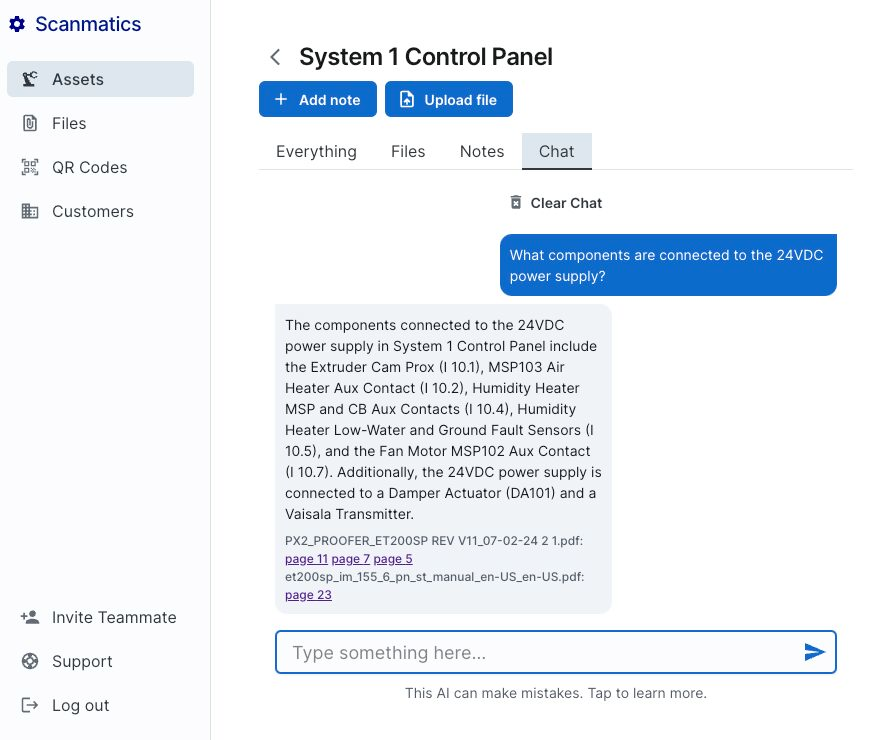The image size is (878, 740).
Task: Select the Files tab
Action: [x=408, y=151]
